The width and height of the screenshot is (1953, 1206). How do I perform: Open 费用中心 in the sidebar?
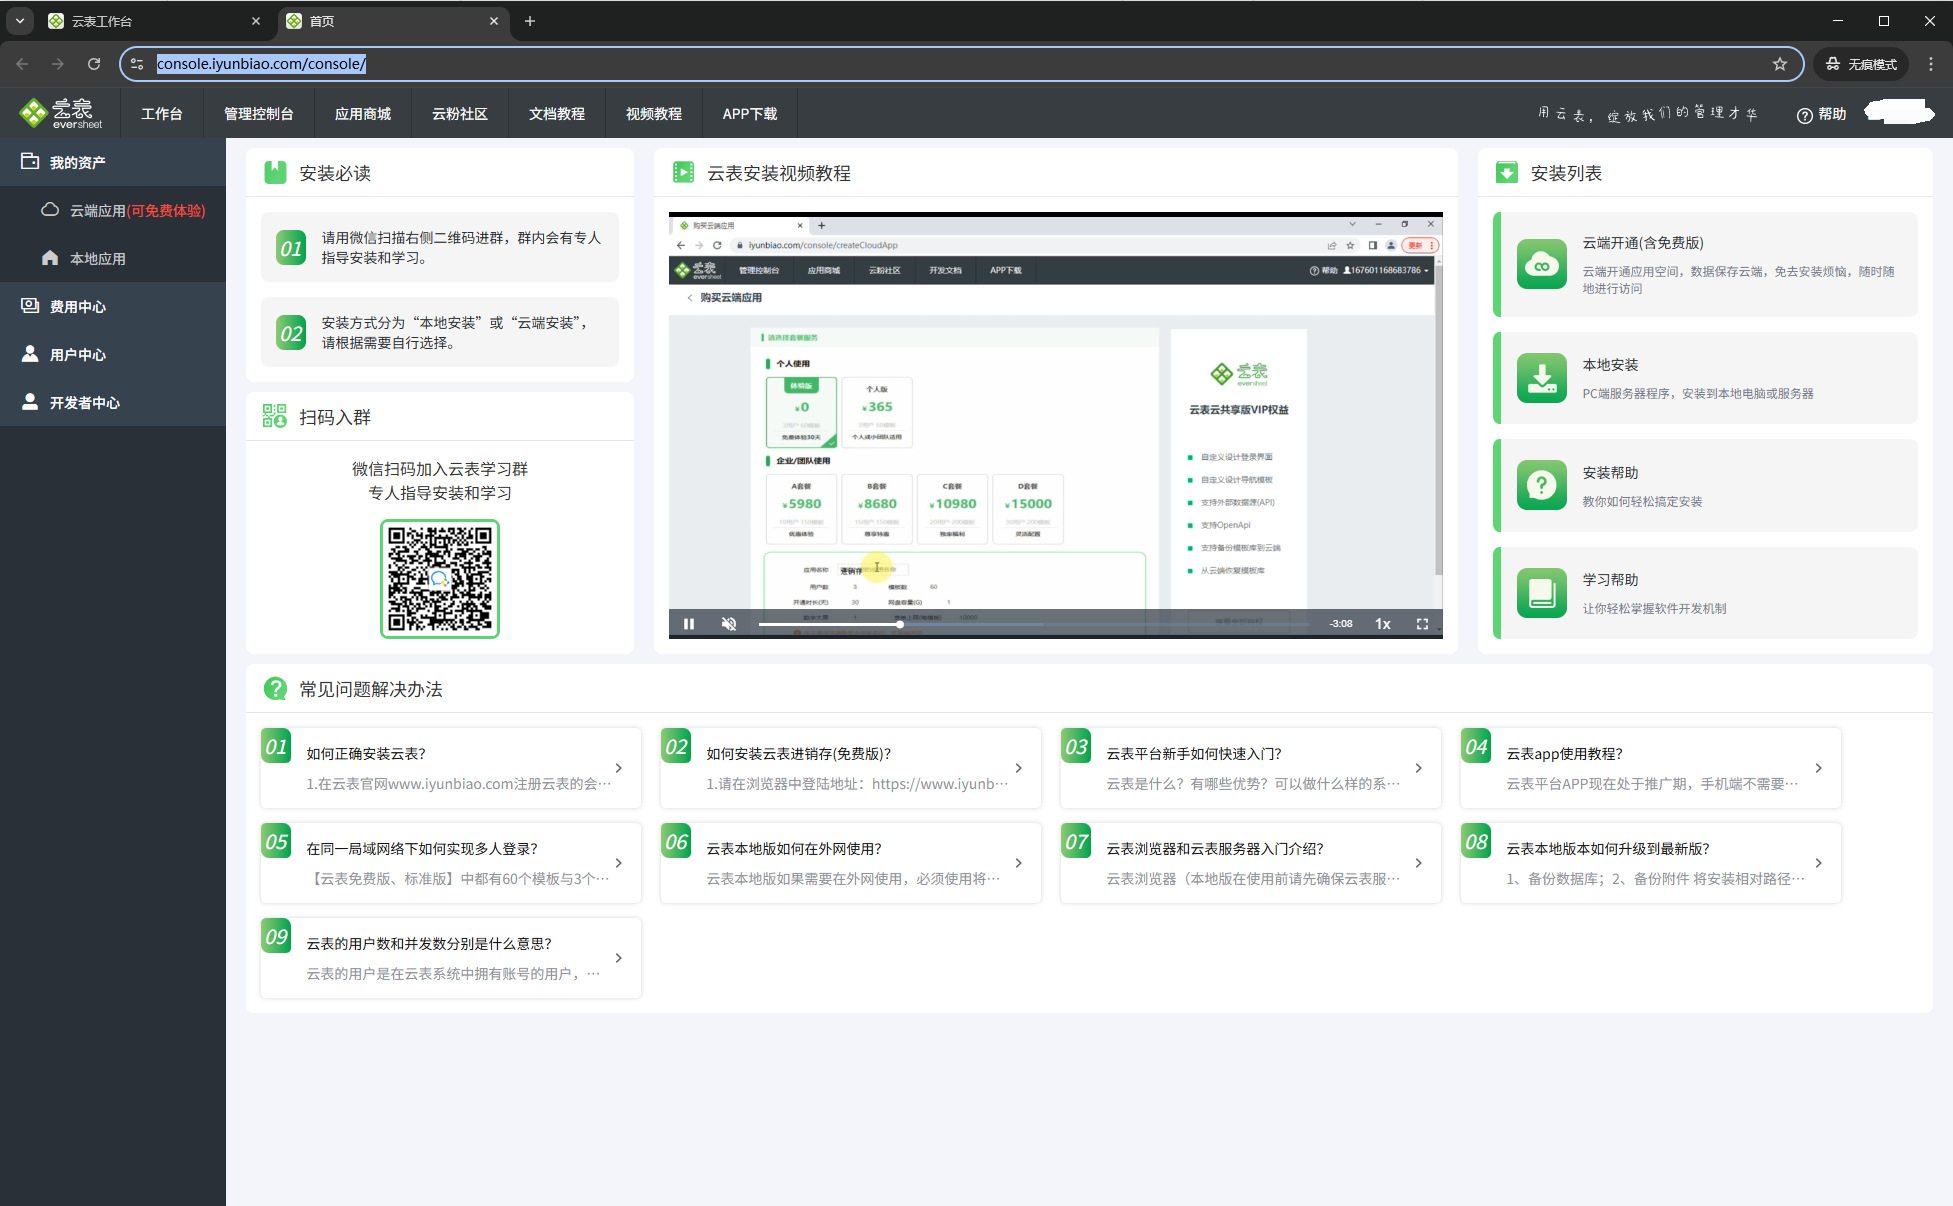(113, 306)
